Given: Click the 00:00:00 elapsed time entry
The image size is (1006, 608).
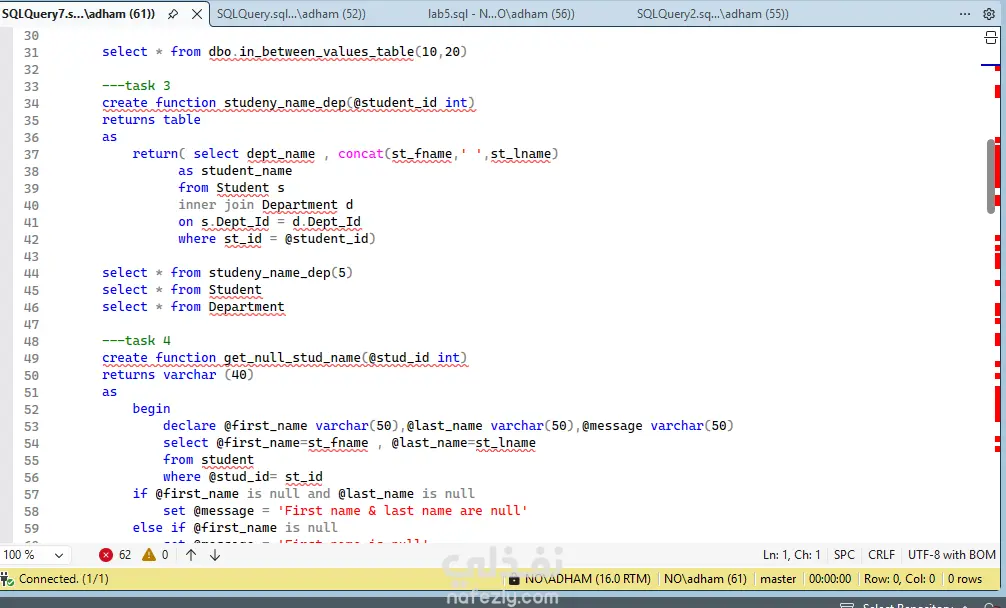Looking at the screenshot, I should pos(830,579).
